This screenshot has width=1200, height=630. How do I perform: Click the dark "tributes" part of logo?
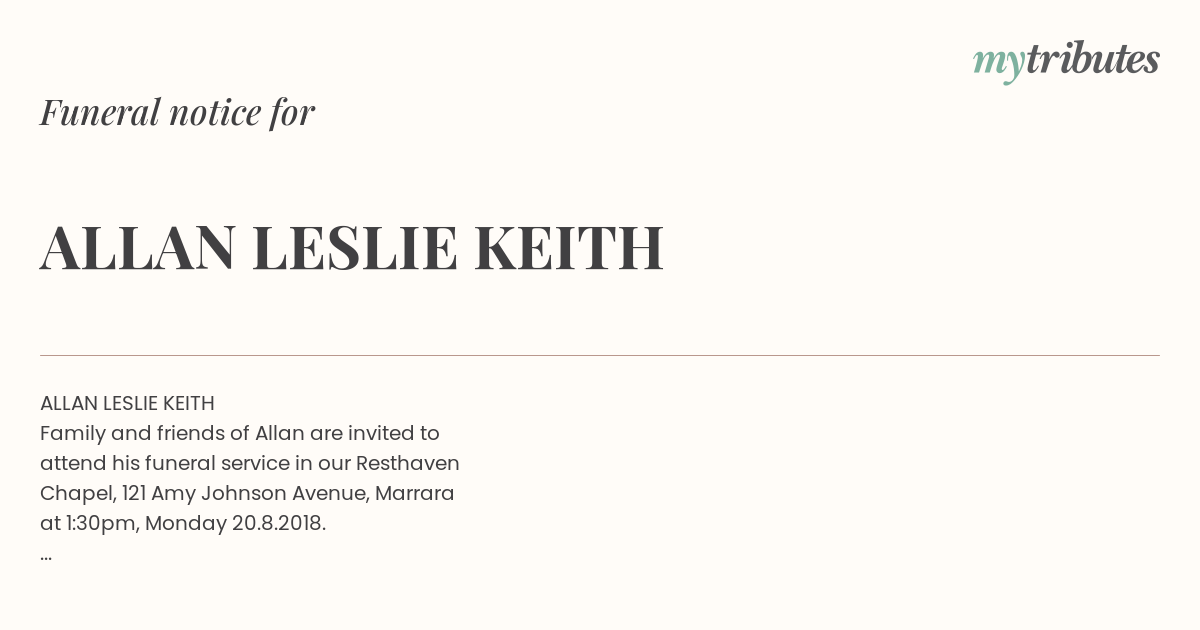click(1093, 59)
